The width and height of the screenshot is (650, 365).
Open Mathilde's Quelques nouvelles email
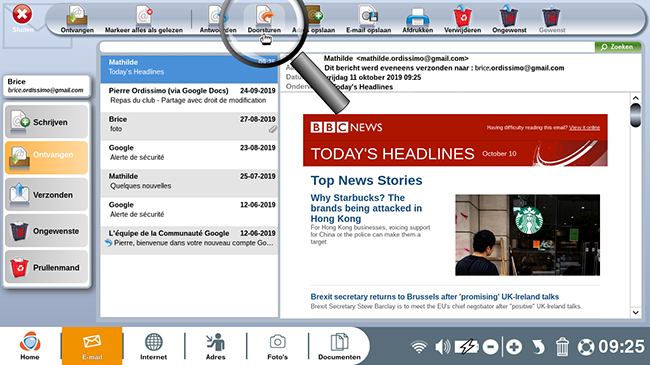(x=189, y=182)
